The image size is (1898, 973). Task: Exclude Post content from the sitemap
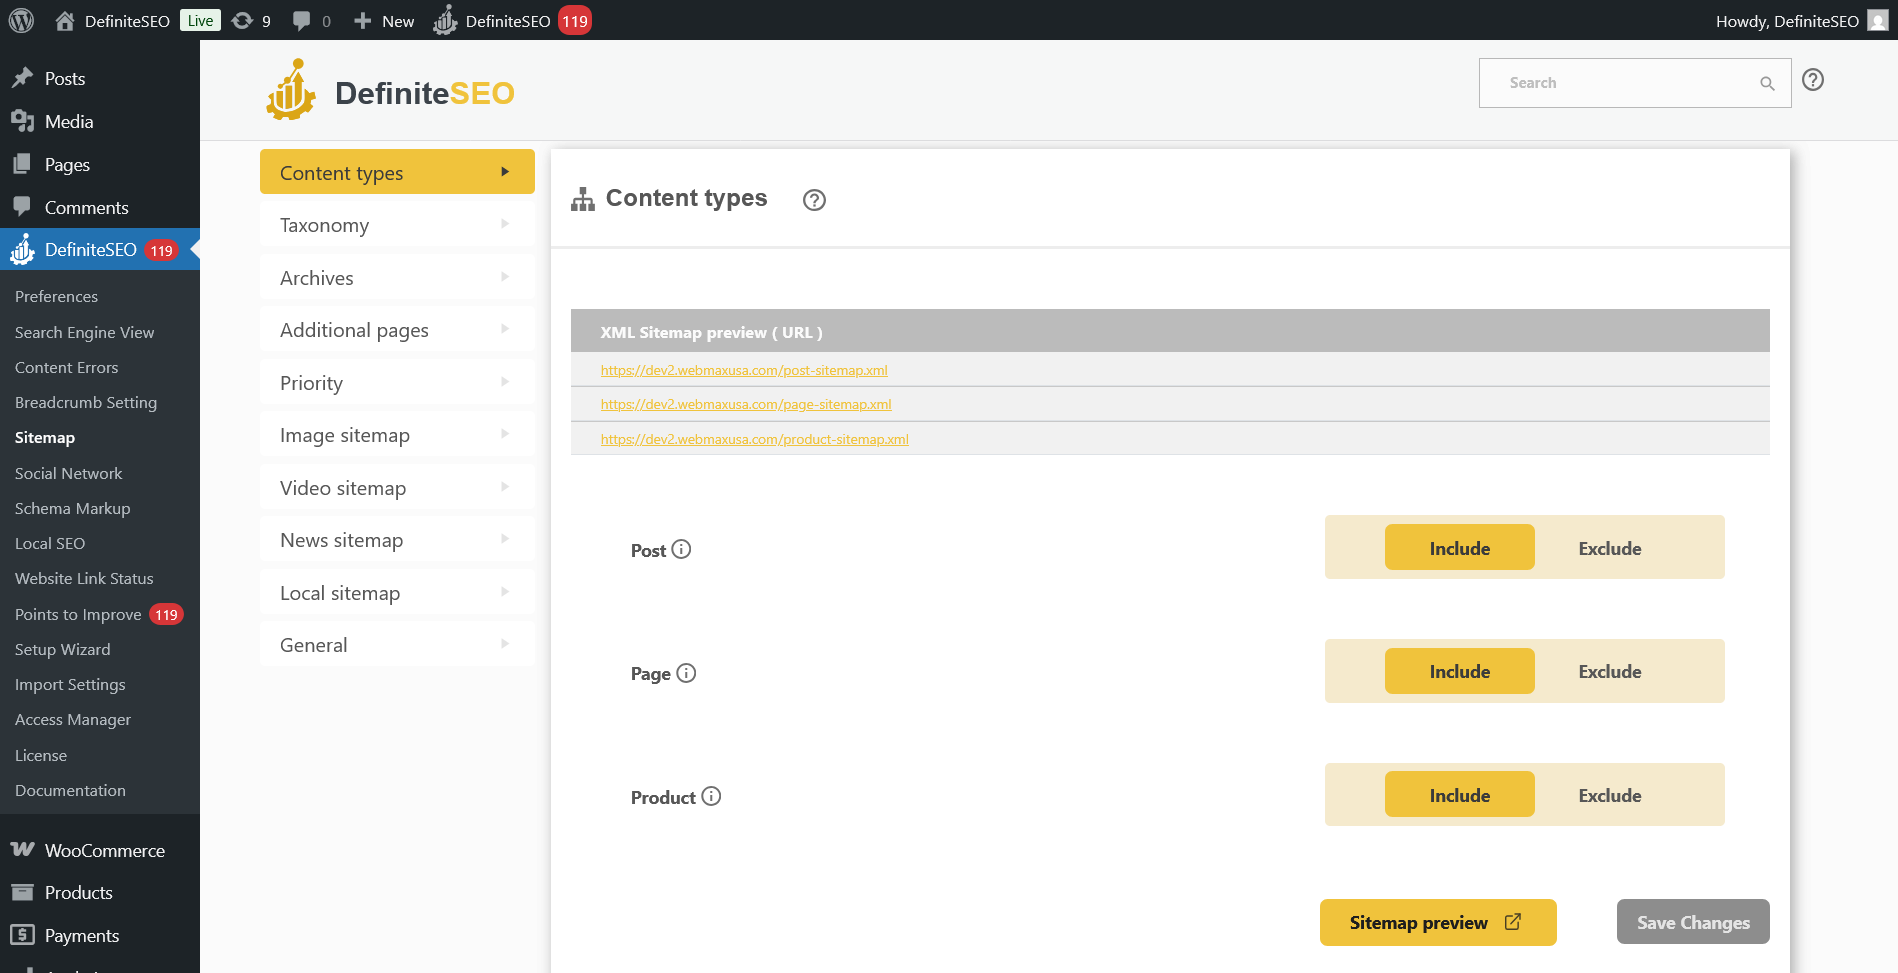[x=1609, y=547]
